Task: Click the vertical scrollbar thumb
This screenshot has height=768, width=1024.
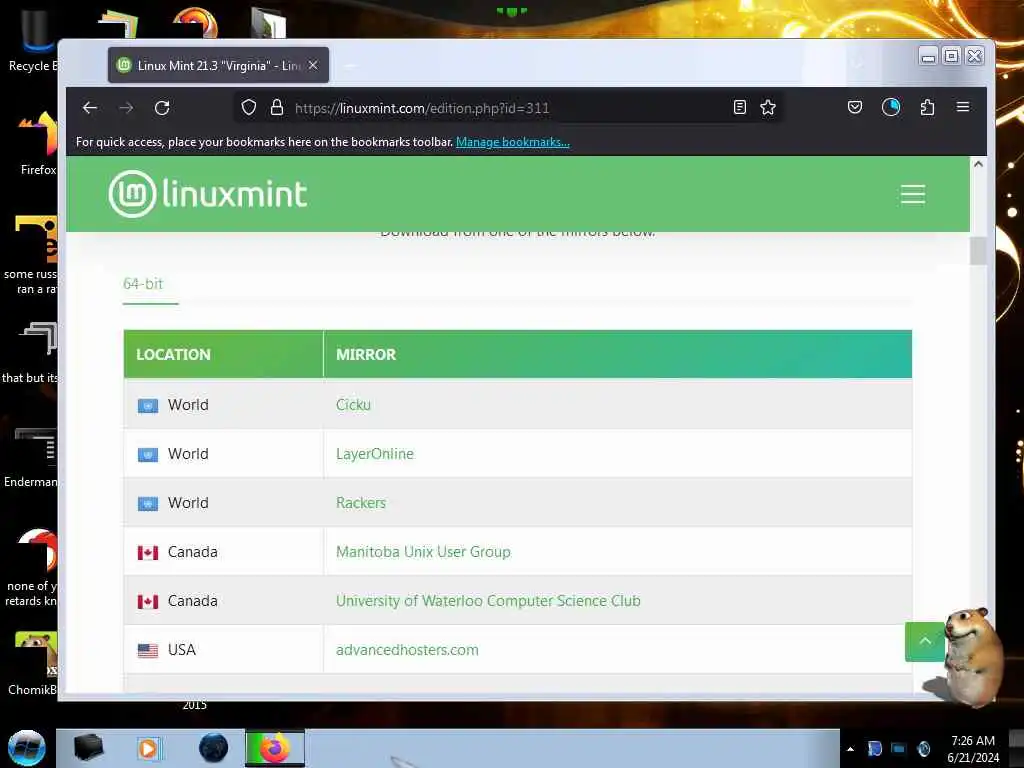Action: click(x=978, y=251)
